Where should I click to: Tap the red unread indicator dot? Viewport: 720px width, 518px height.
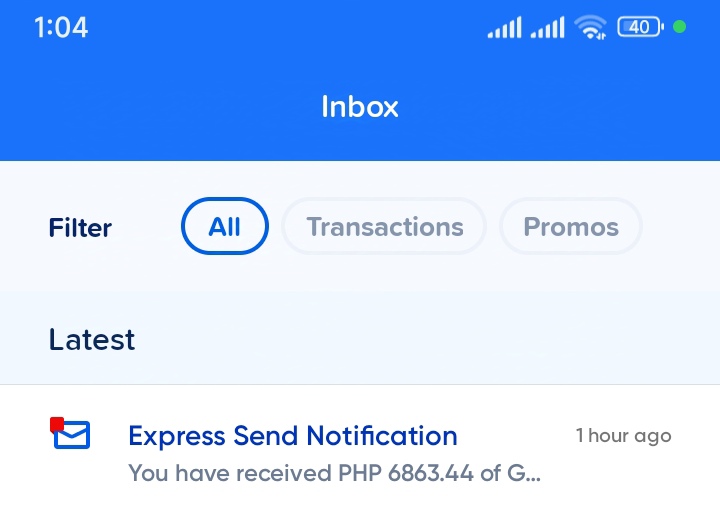(57, 424)
